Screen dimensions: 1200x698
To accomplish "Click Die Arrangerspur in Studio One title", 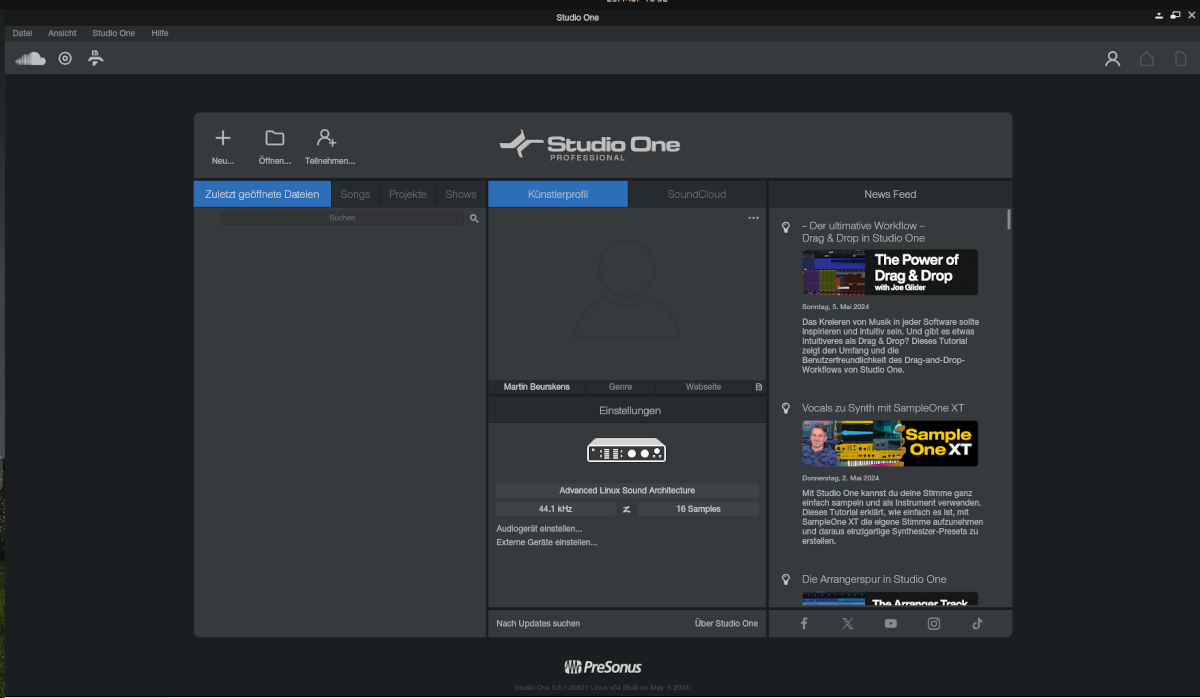I will pos(874,579).
